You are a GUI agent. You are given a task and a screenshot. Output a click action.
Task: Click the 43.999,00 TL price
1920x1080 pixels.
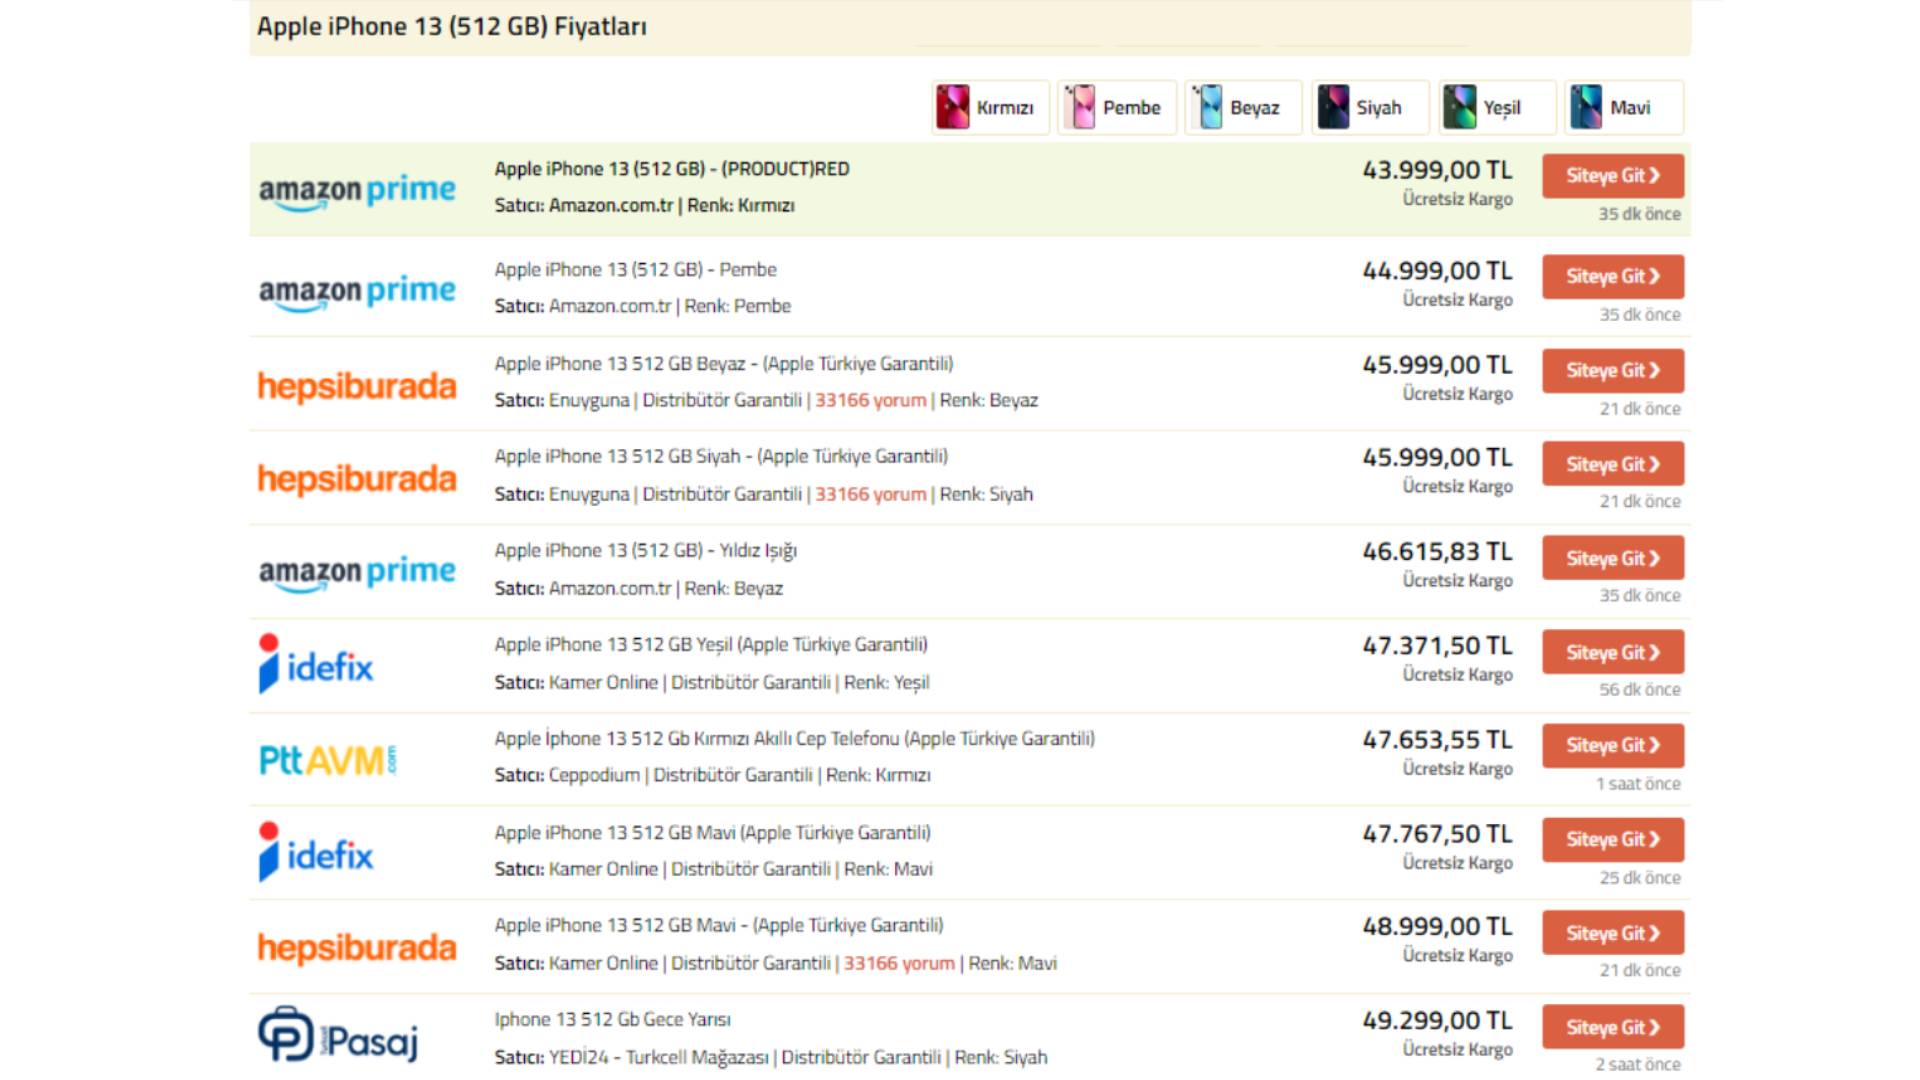(1437, 171)
